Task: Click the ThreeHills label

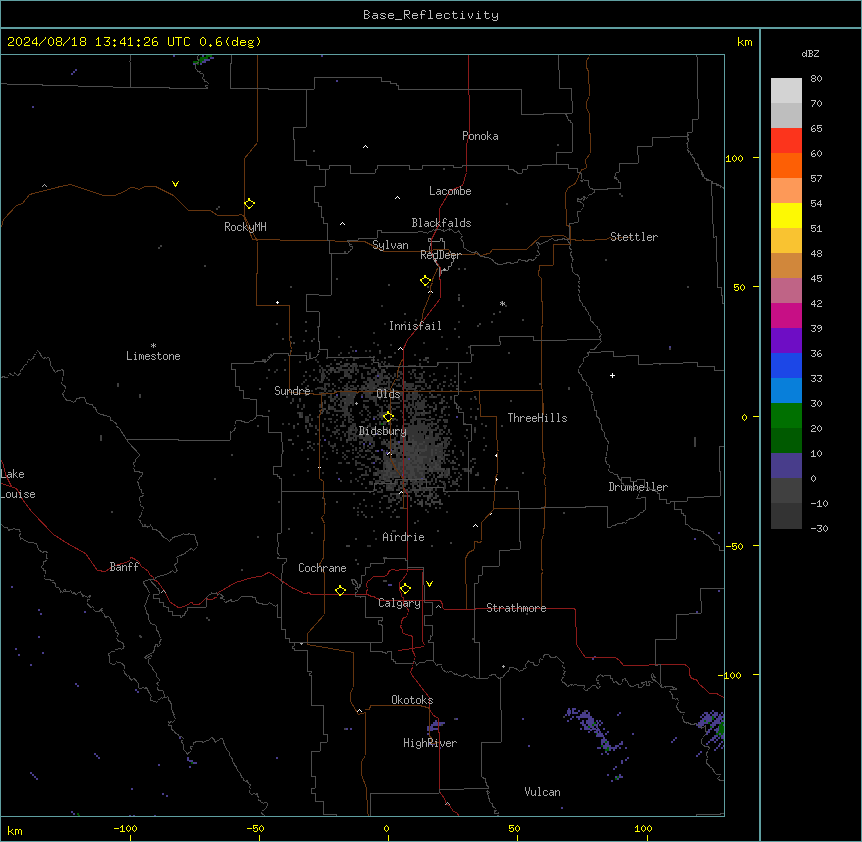Action: click(537, 418)
